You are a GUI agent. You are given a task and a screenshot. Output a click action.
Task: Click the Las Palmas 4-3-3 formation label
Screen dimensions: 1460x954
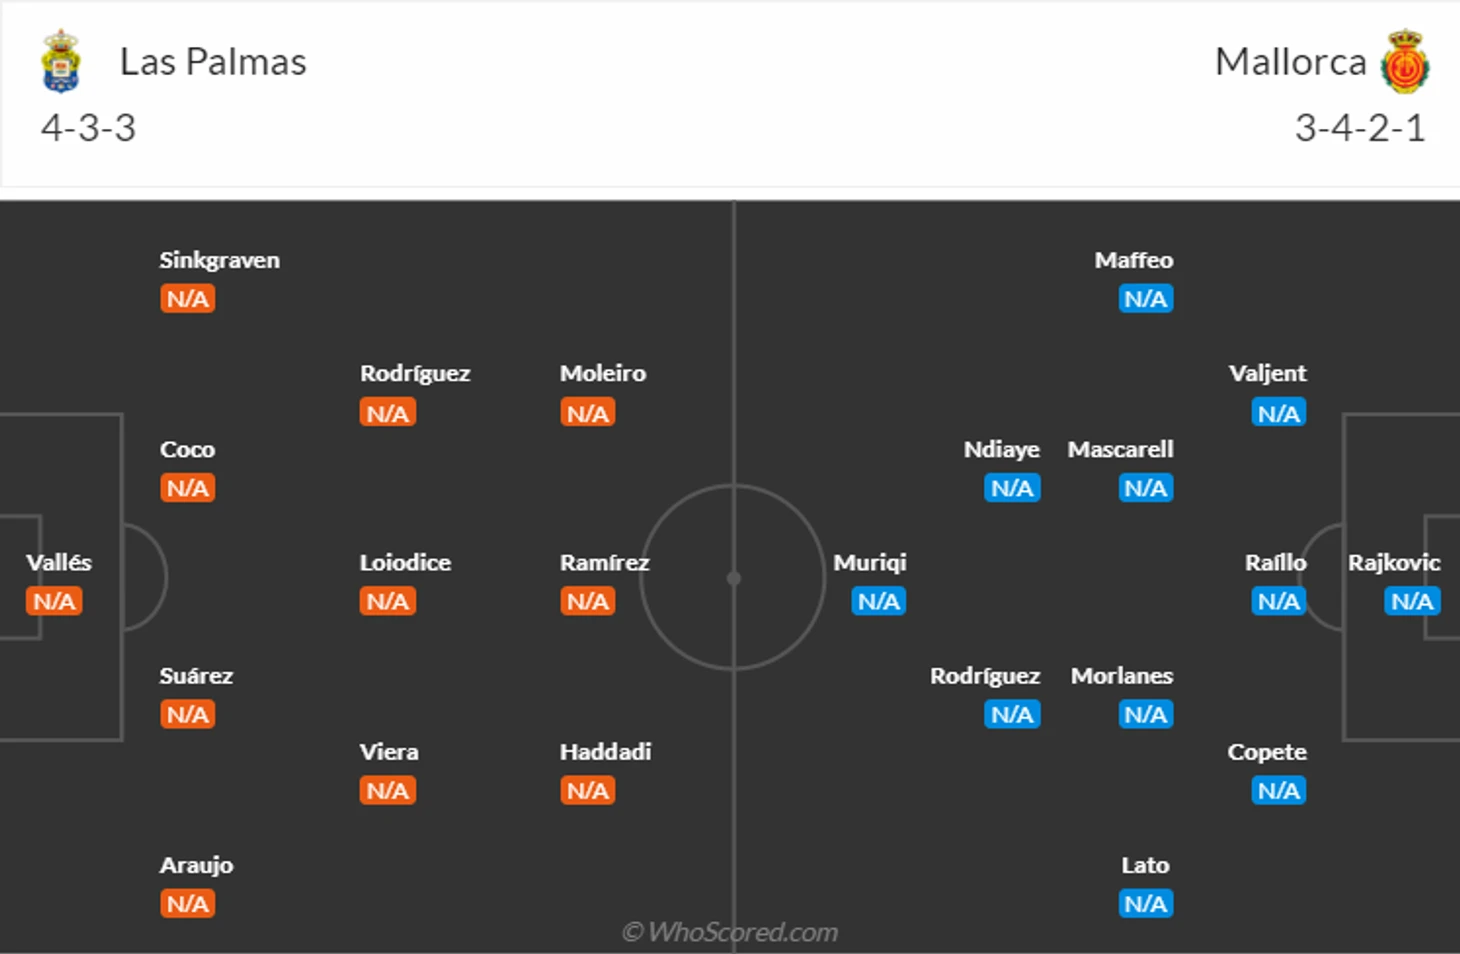click(x=88, y=128)
